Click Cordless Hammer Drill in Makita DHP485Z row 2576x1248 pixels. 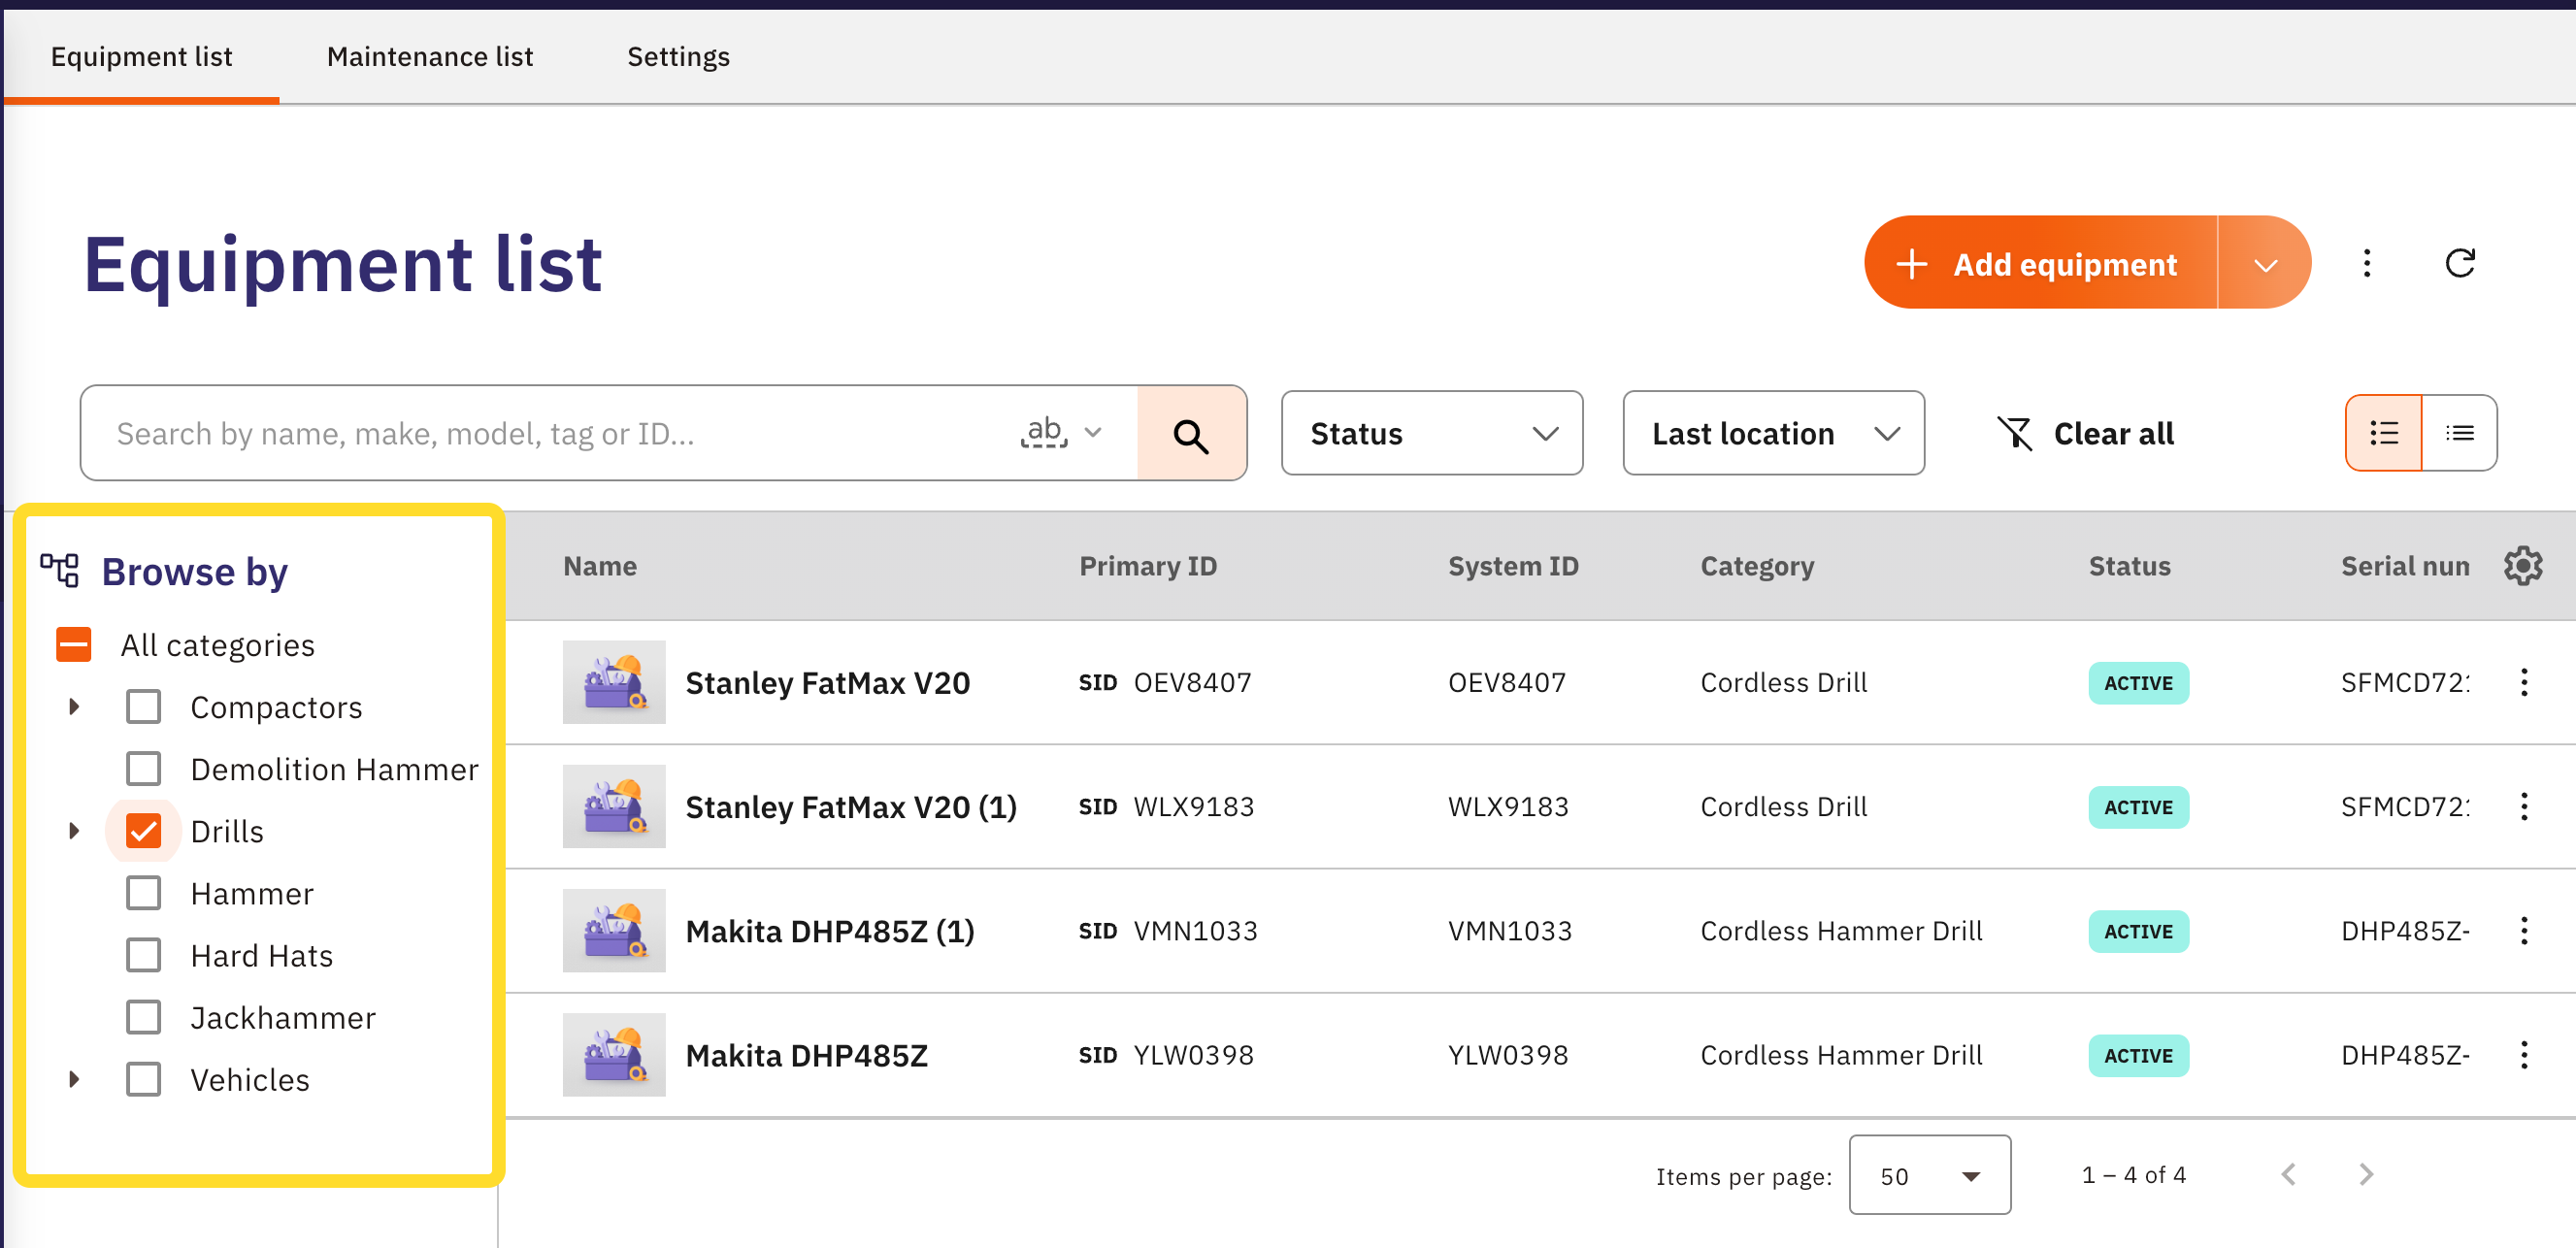pyautogui.click(x=1841, y=1055)
